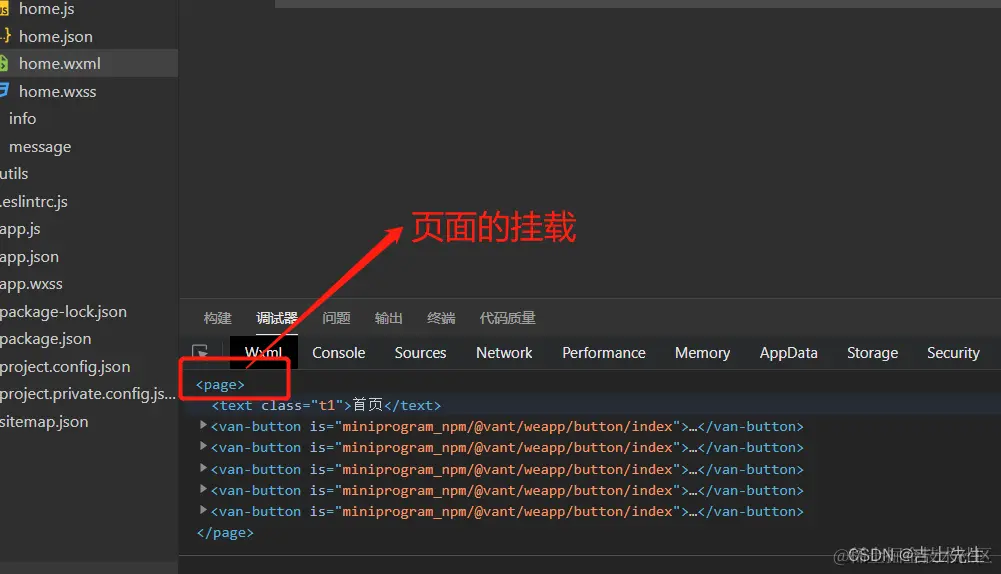1001x574 pixels.
Task: Open home.wxss stylesheet file
Action: [x=57, y=91]
